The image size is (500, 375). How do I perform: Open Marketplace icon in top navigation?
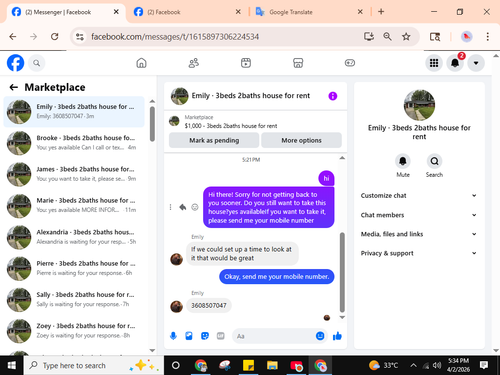[x=298, y=63]
